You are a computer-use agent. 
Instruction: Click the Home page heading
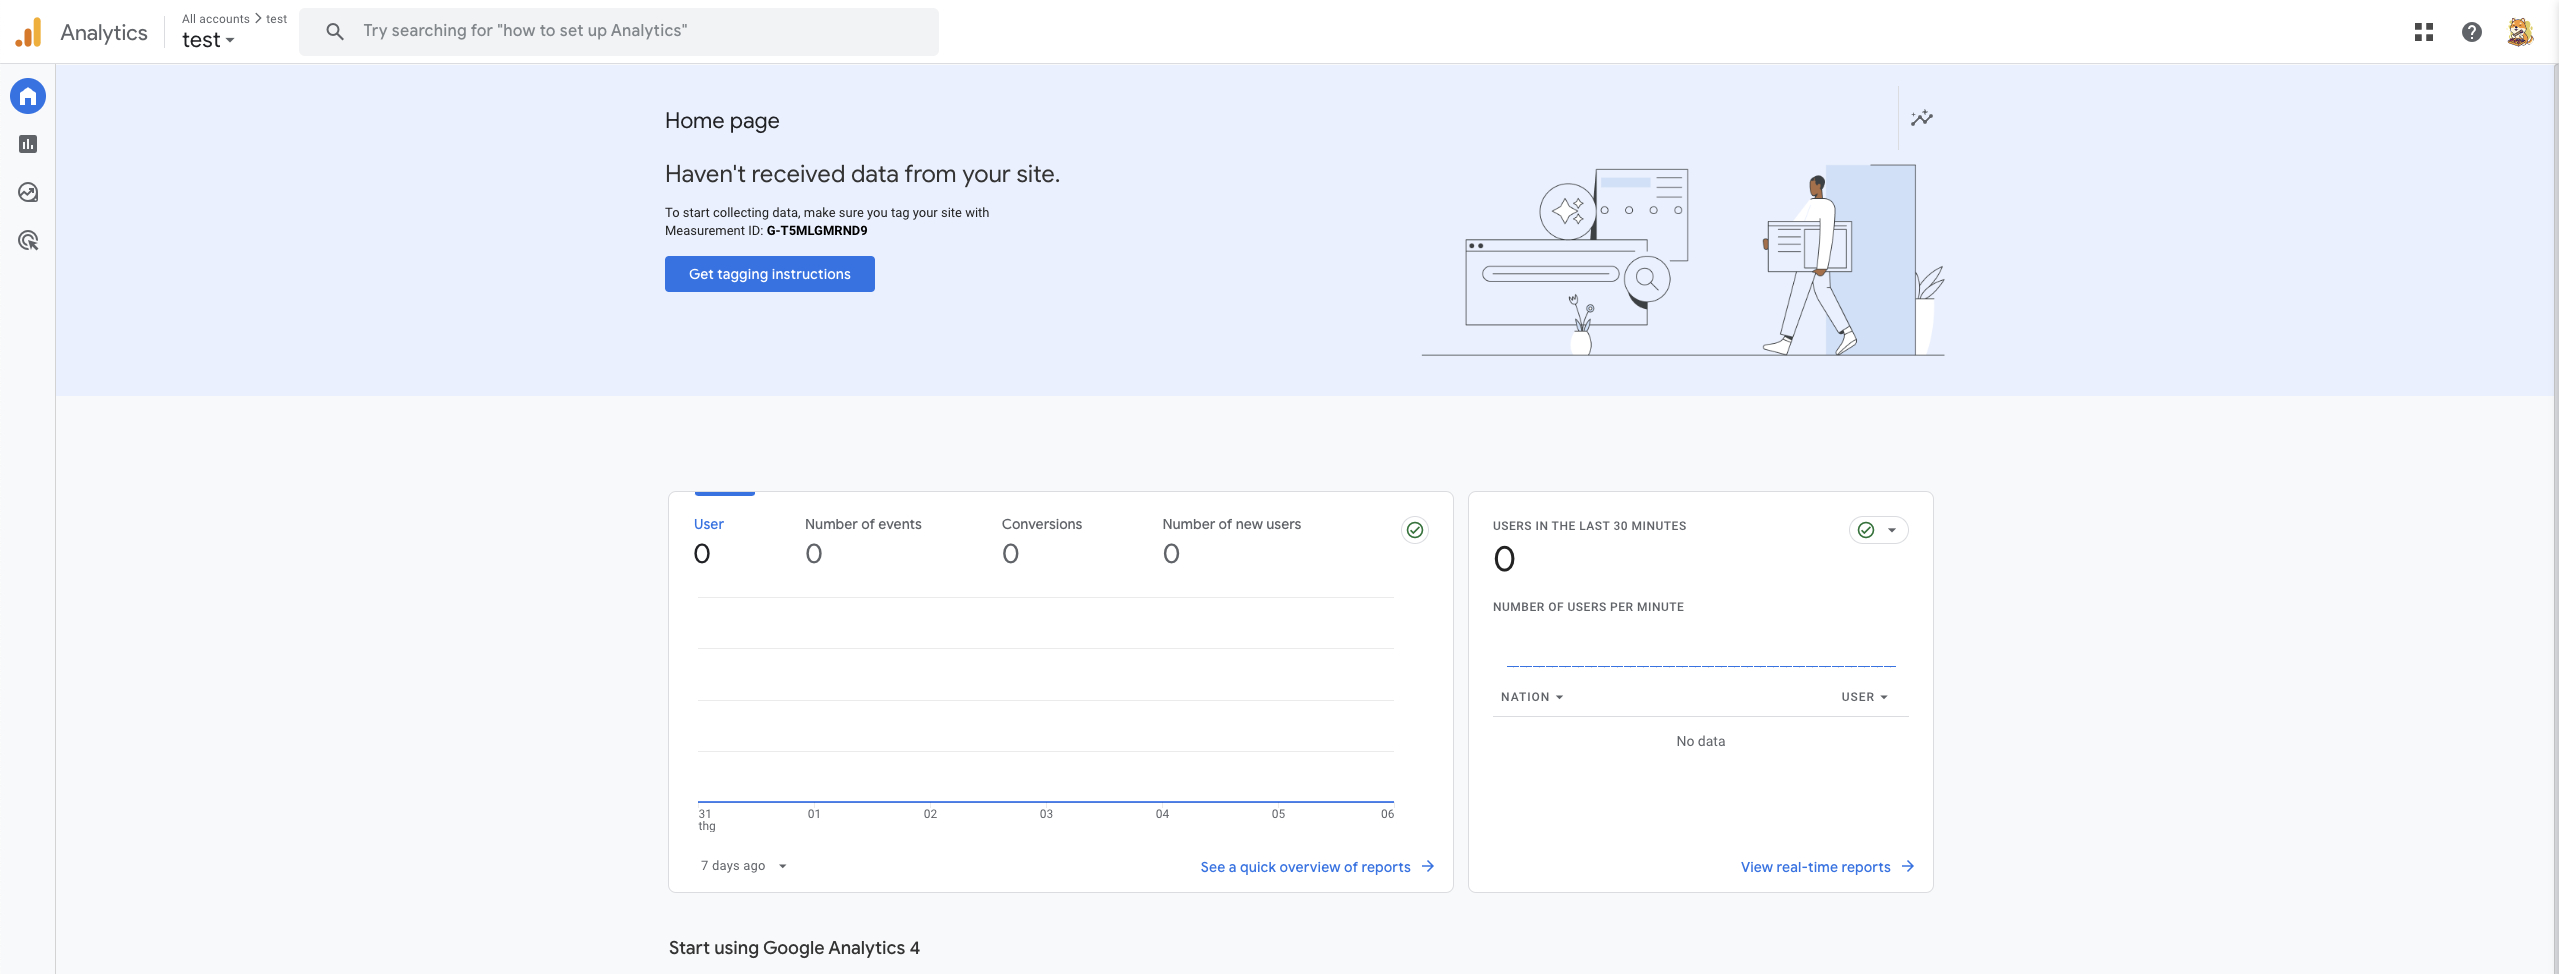[722, 121]
